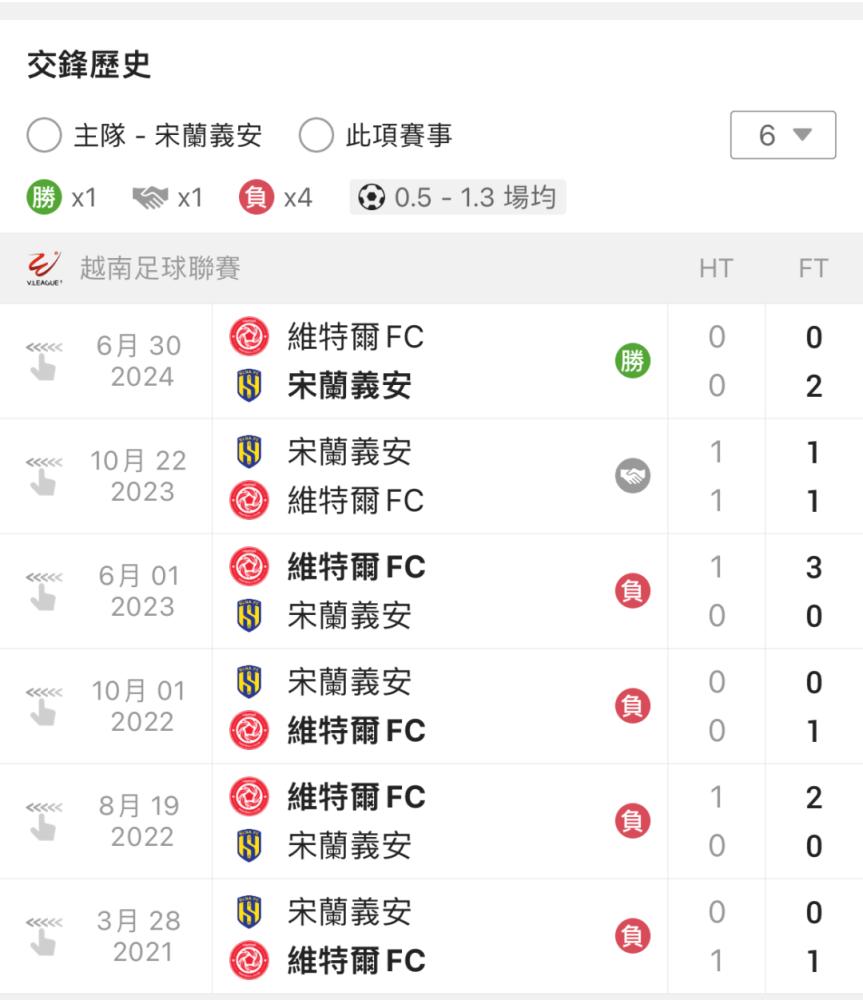Open 宋蘭義安 team in the 10月 22 2023 match

[x=349, y=452]
